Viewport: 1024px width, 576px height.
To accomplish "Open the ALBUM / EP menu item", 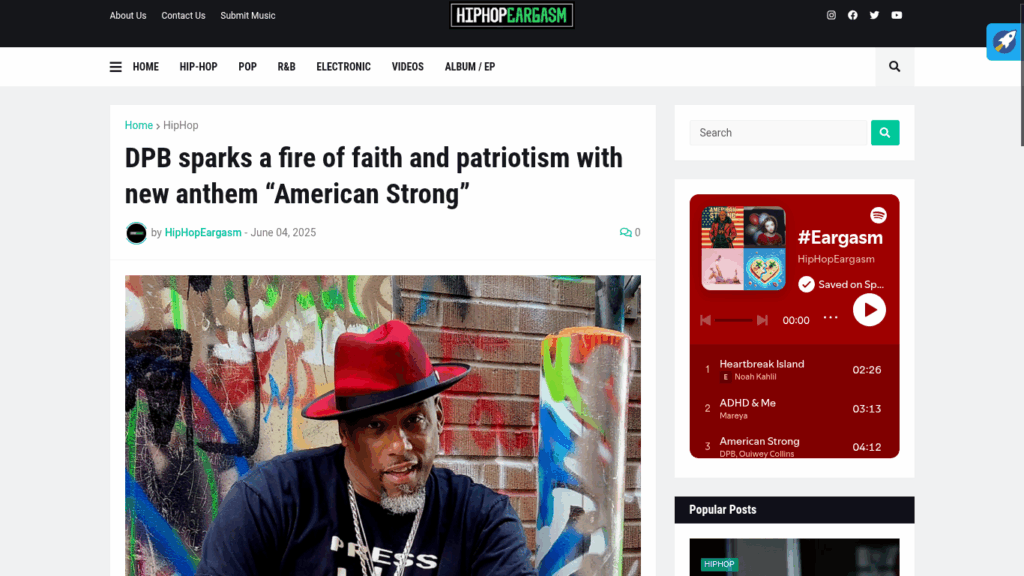I will click(470, 67).
